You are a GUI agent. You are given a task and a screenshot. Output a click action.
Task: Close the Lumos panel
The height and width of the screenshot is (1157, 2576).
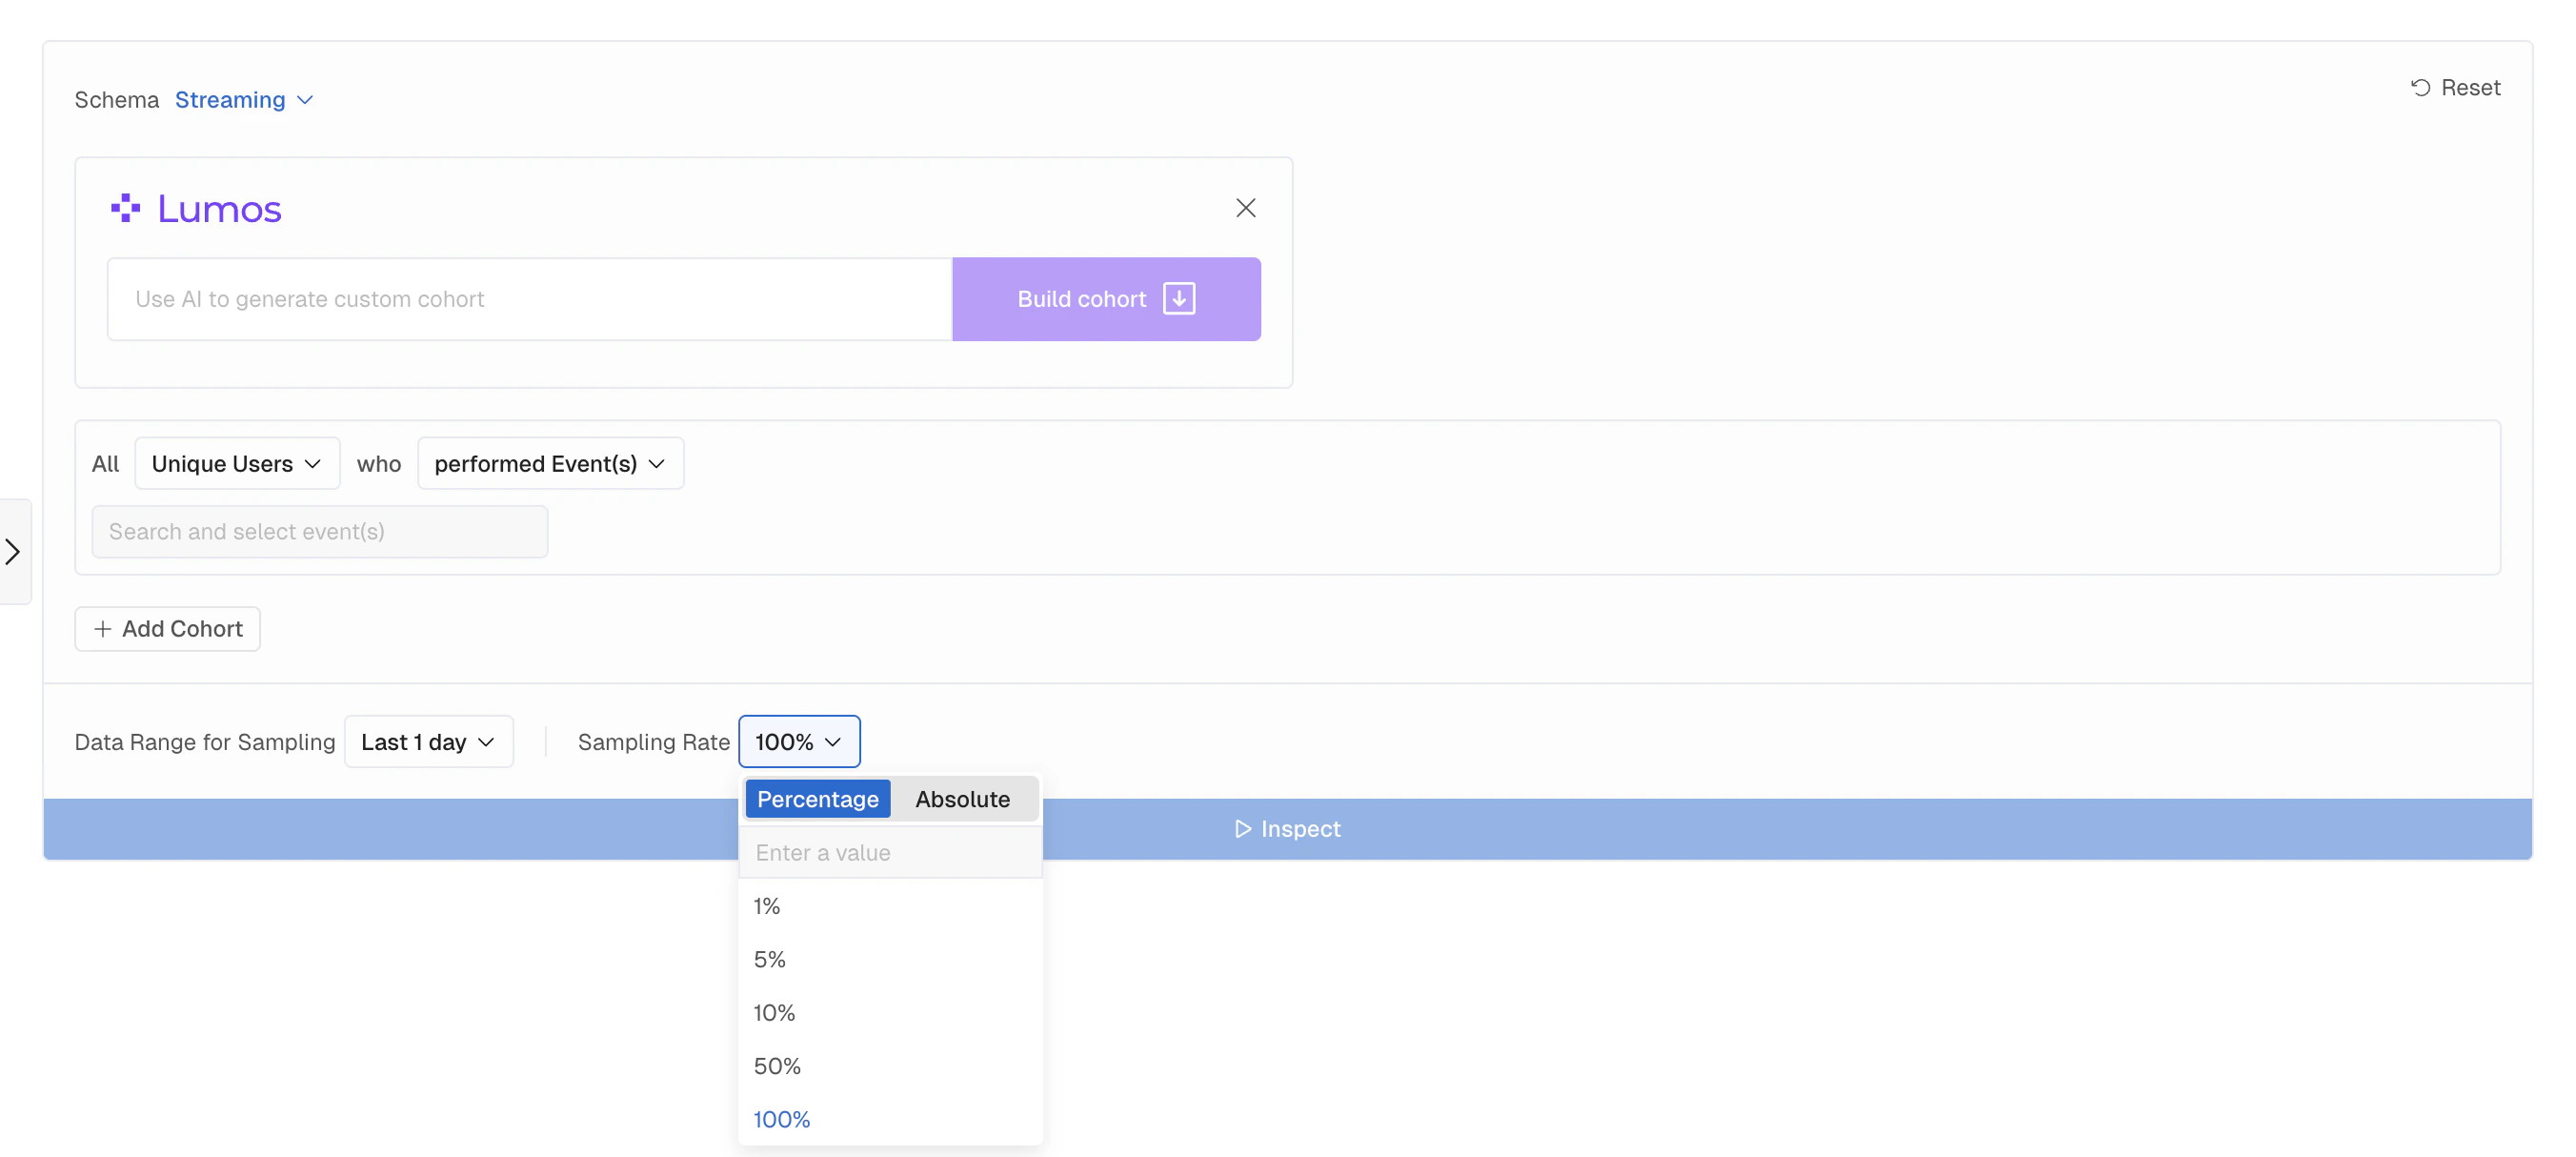point(1245,208)
